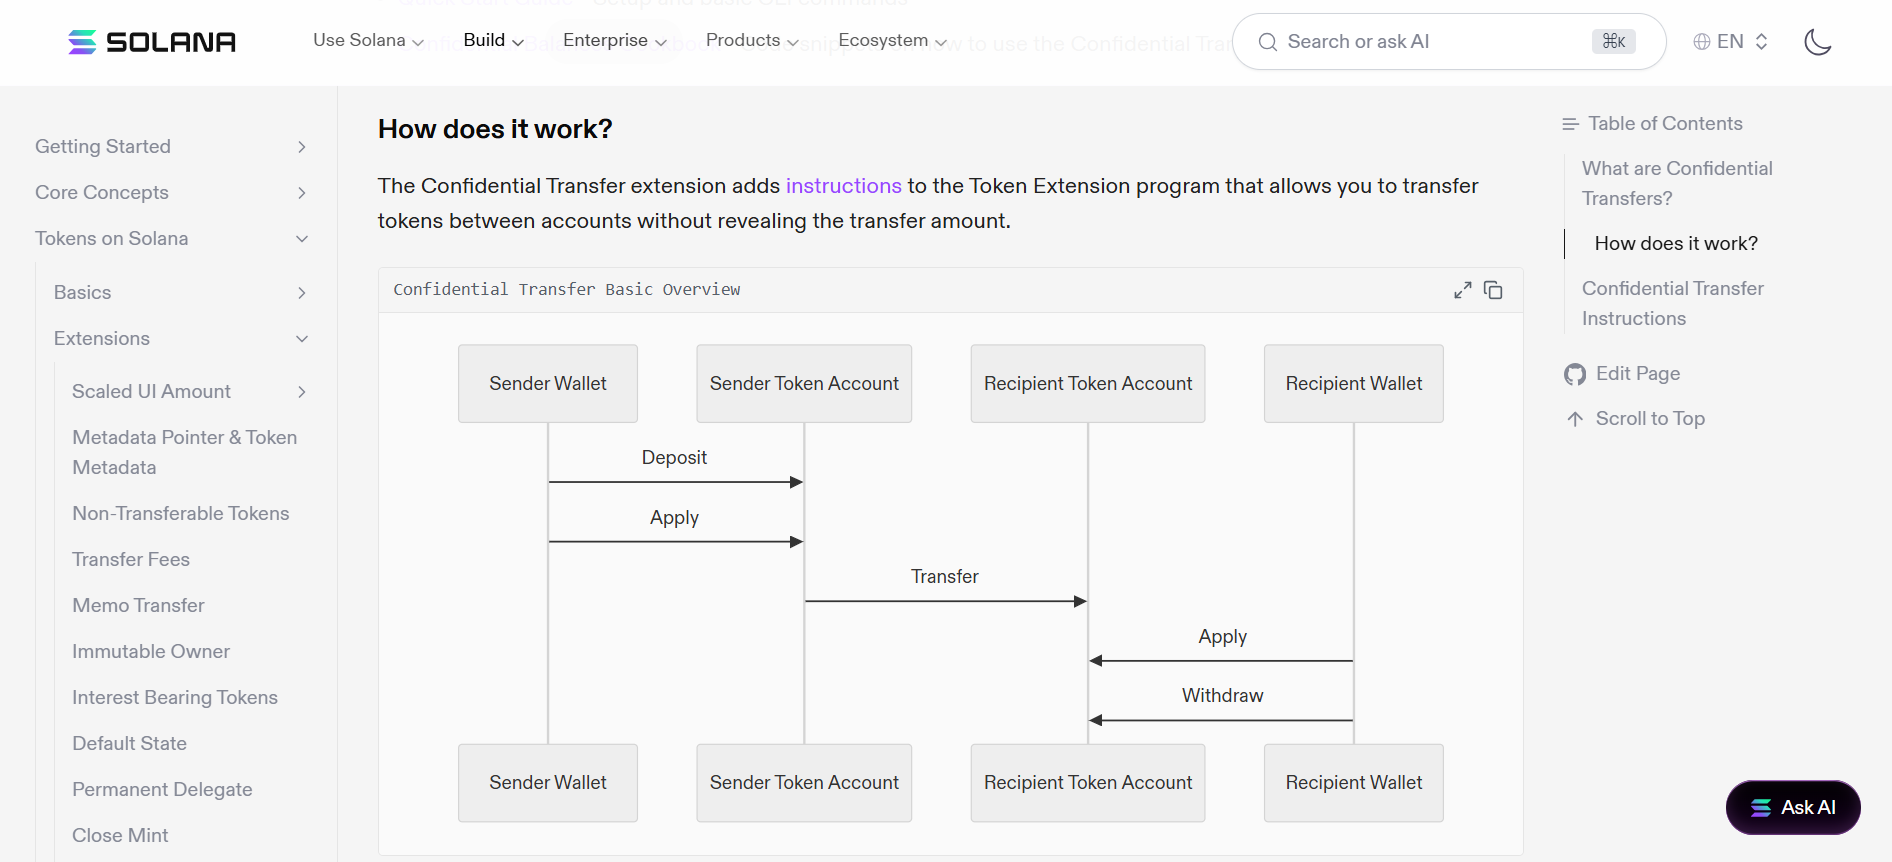Image resolution: width=1892 pixels, height=862 pixels.
Task: Open Interest Bearing Tokens page
Action: [175, 698]
